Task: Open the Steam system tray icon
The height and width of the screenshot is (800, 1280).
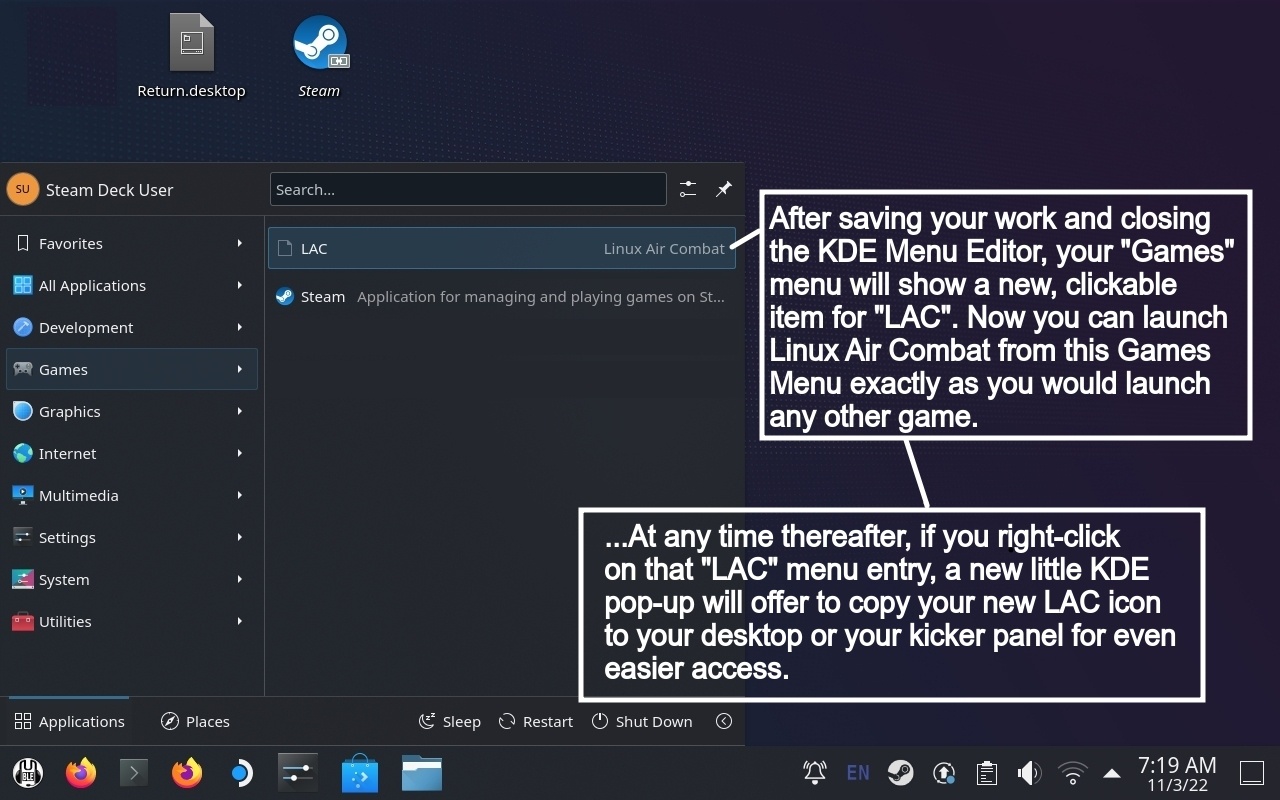Action: (900, 772)
